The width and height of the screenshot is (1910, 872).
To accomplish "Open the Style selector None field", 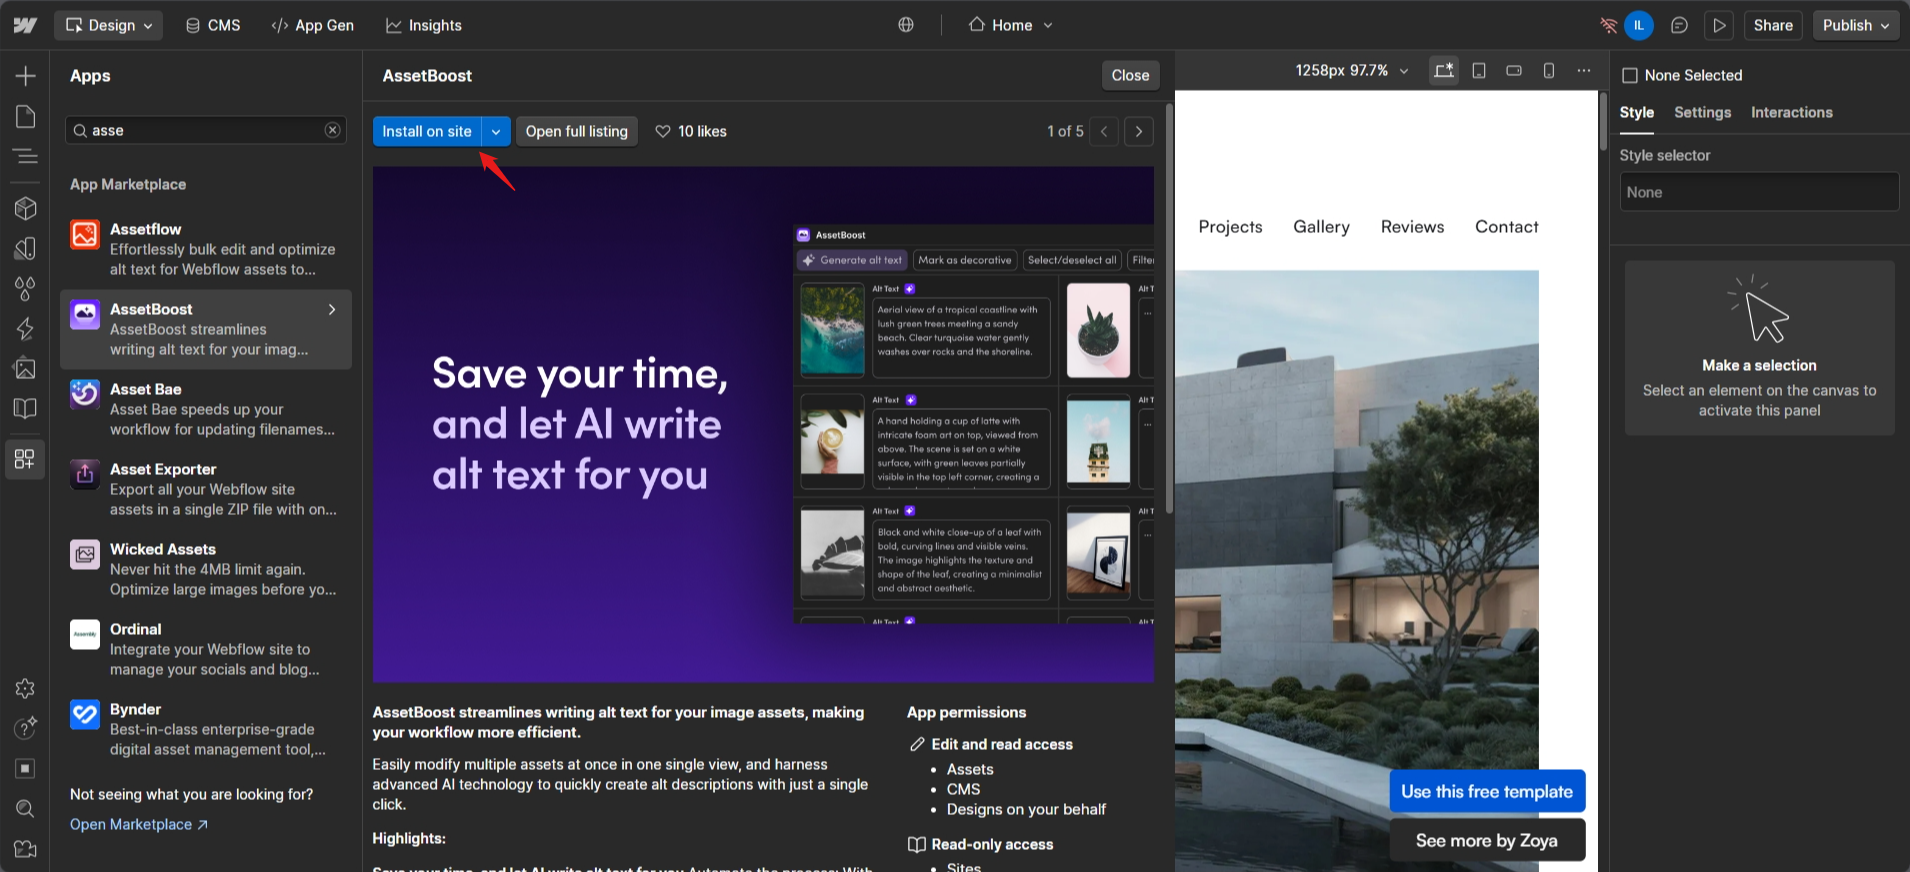I will tap(1759, 192).
